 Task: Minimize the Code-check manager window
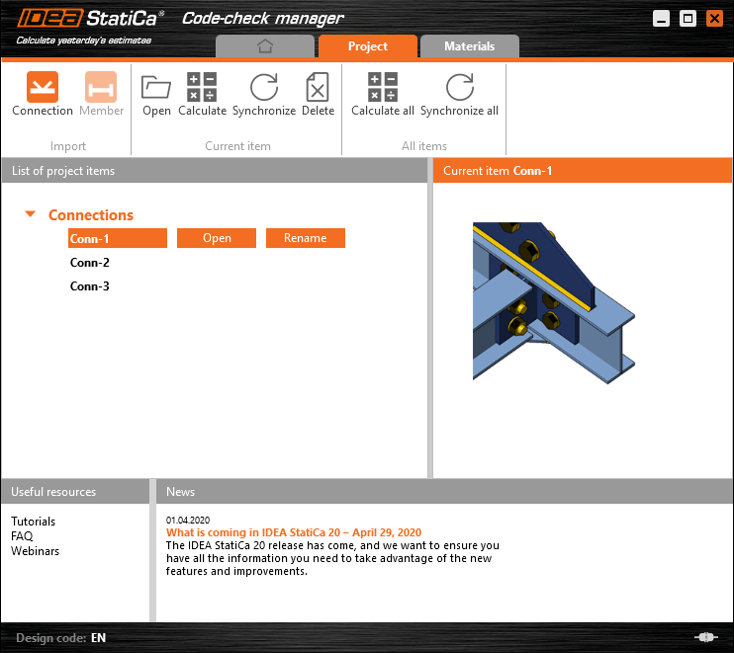click(661, 19)
